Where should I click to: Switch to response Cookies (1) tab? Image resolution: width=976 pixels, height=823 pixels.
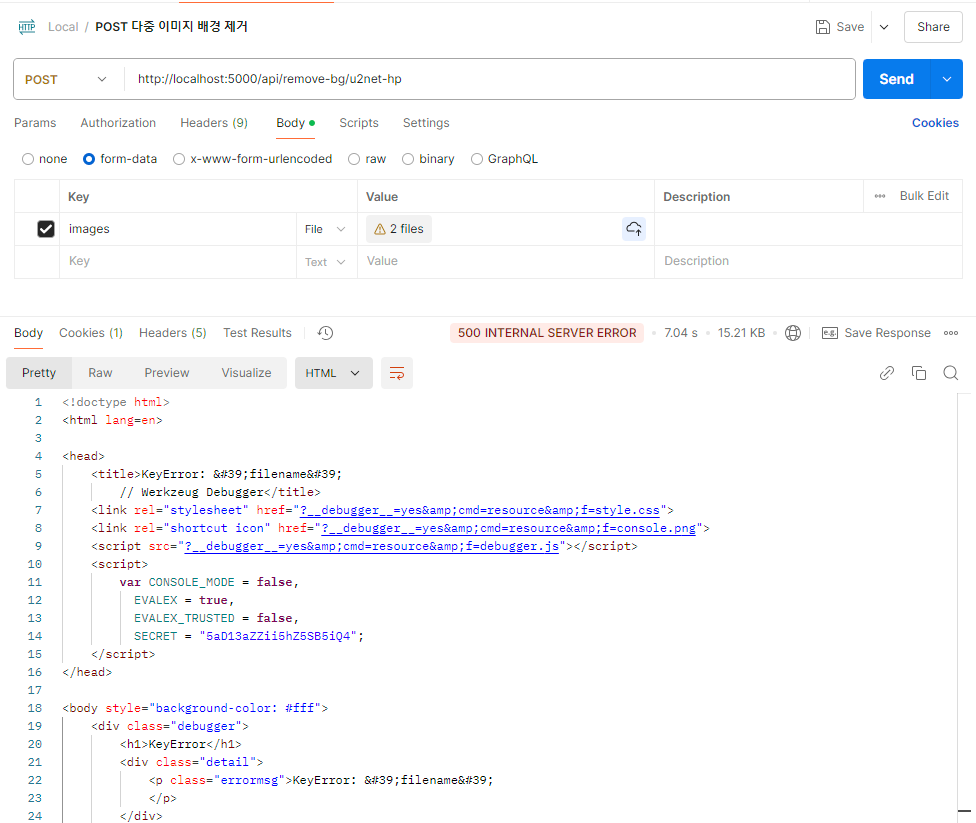91,333
